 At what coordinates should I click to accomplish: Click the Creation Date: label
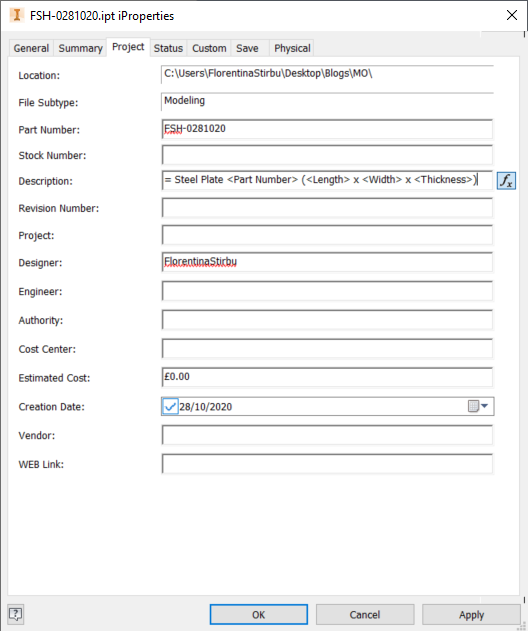coord(52,407)
